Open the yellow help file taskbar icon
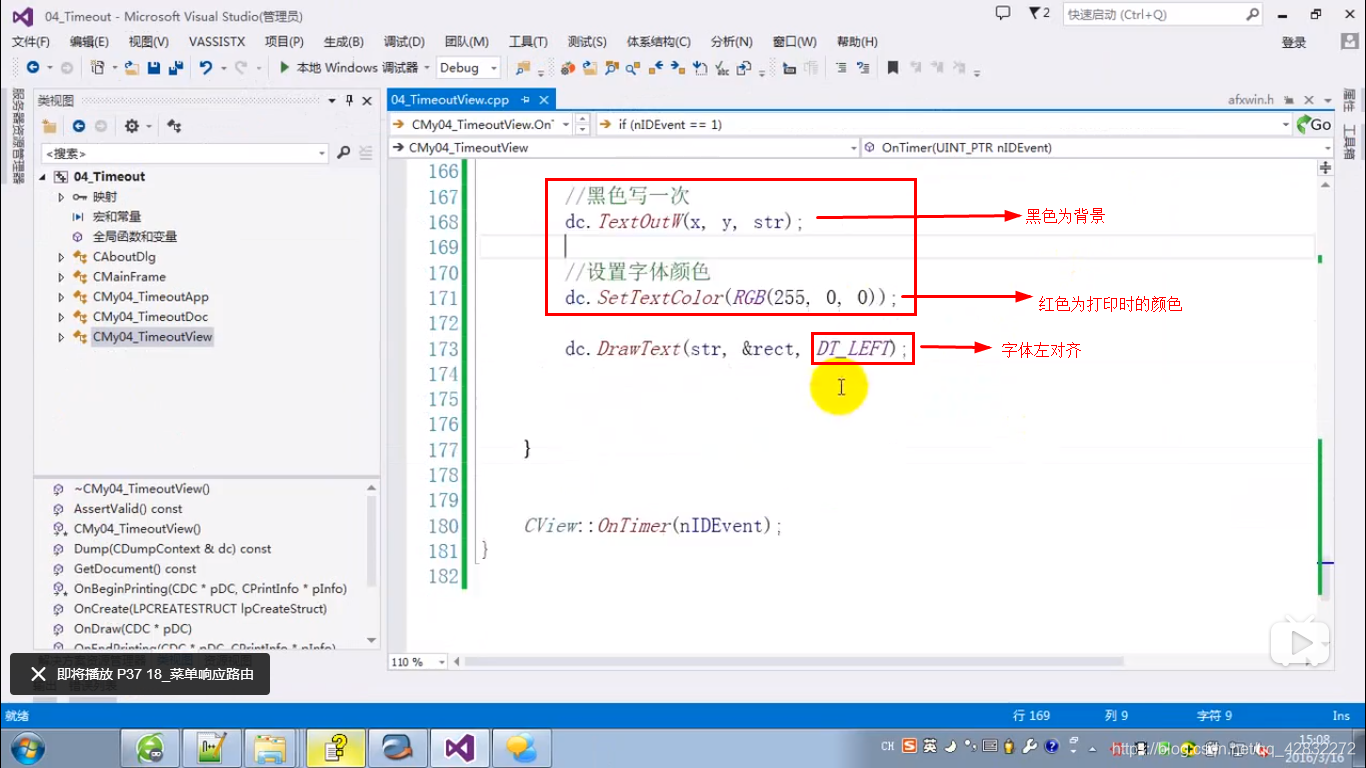The image size is (1366, 768). tap(337, 747)
